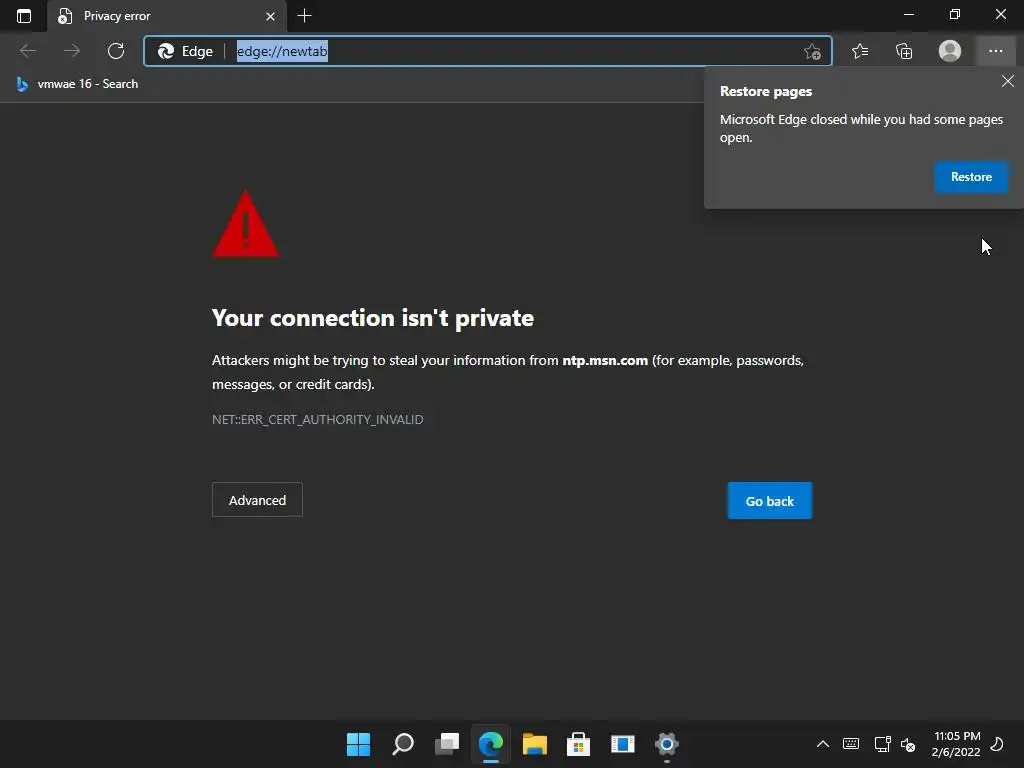Open Task View in taskbar
The height and width of the screenshot is (768, 1024).
click(x=447, y=744)
